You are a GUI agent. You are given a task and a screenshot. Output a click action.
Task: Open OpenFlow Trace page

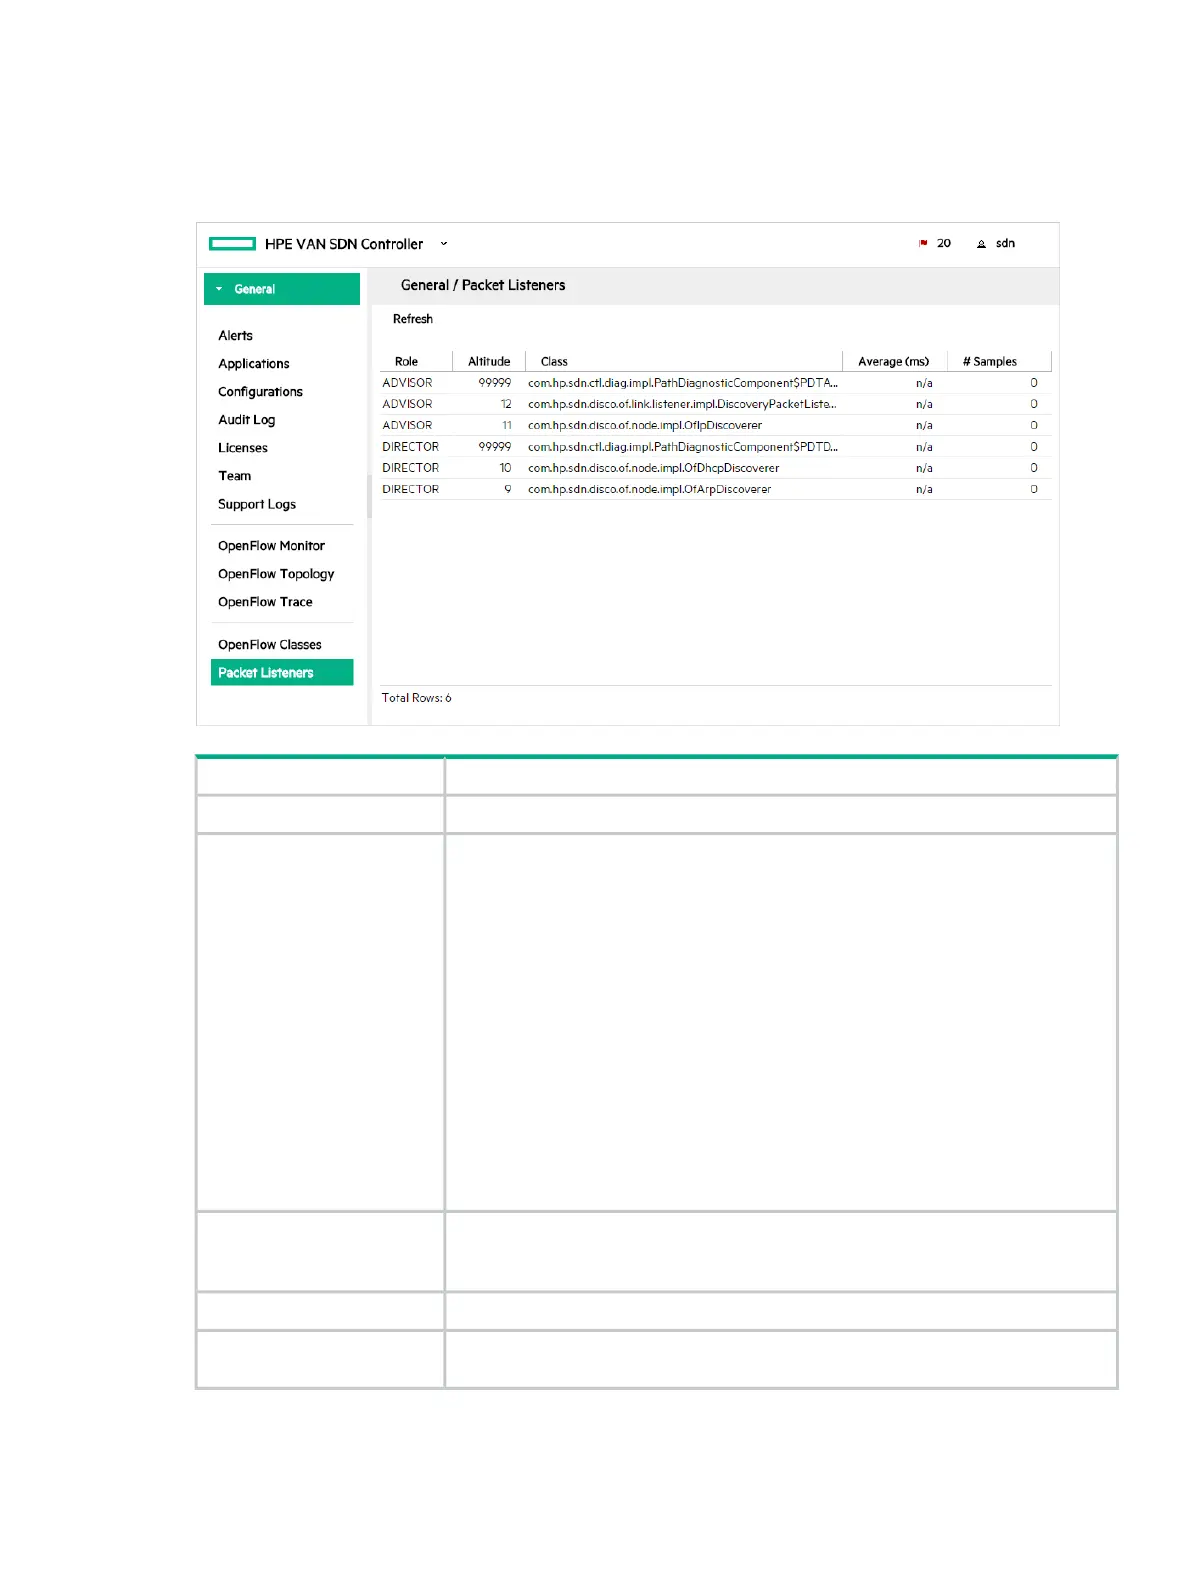(265, 602)
